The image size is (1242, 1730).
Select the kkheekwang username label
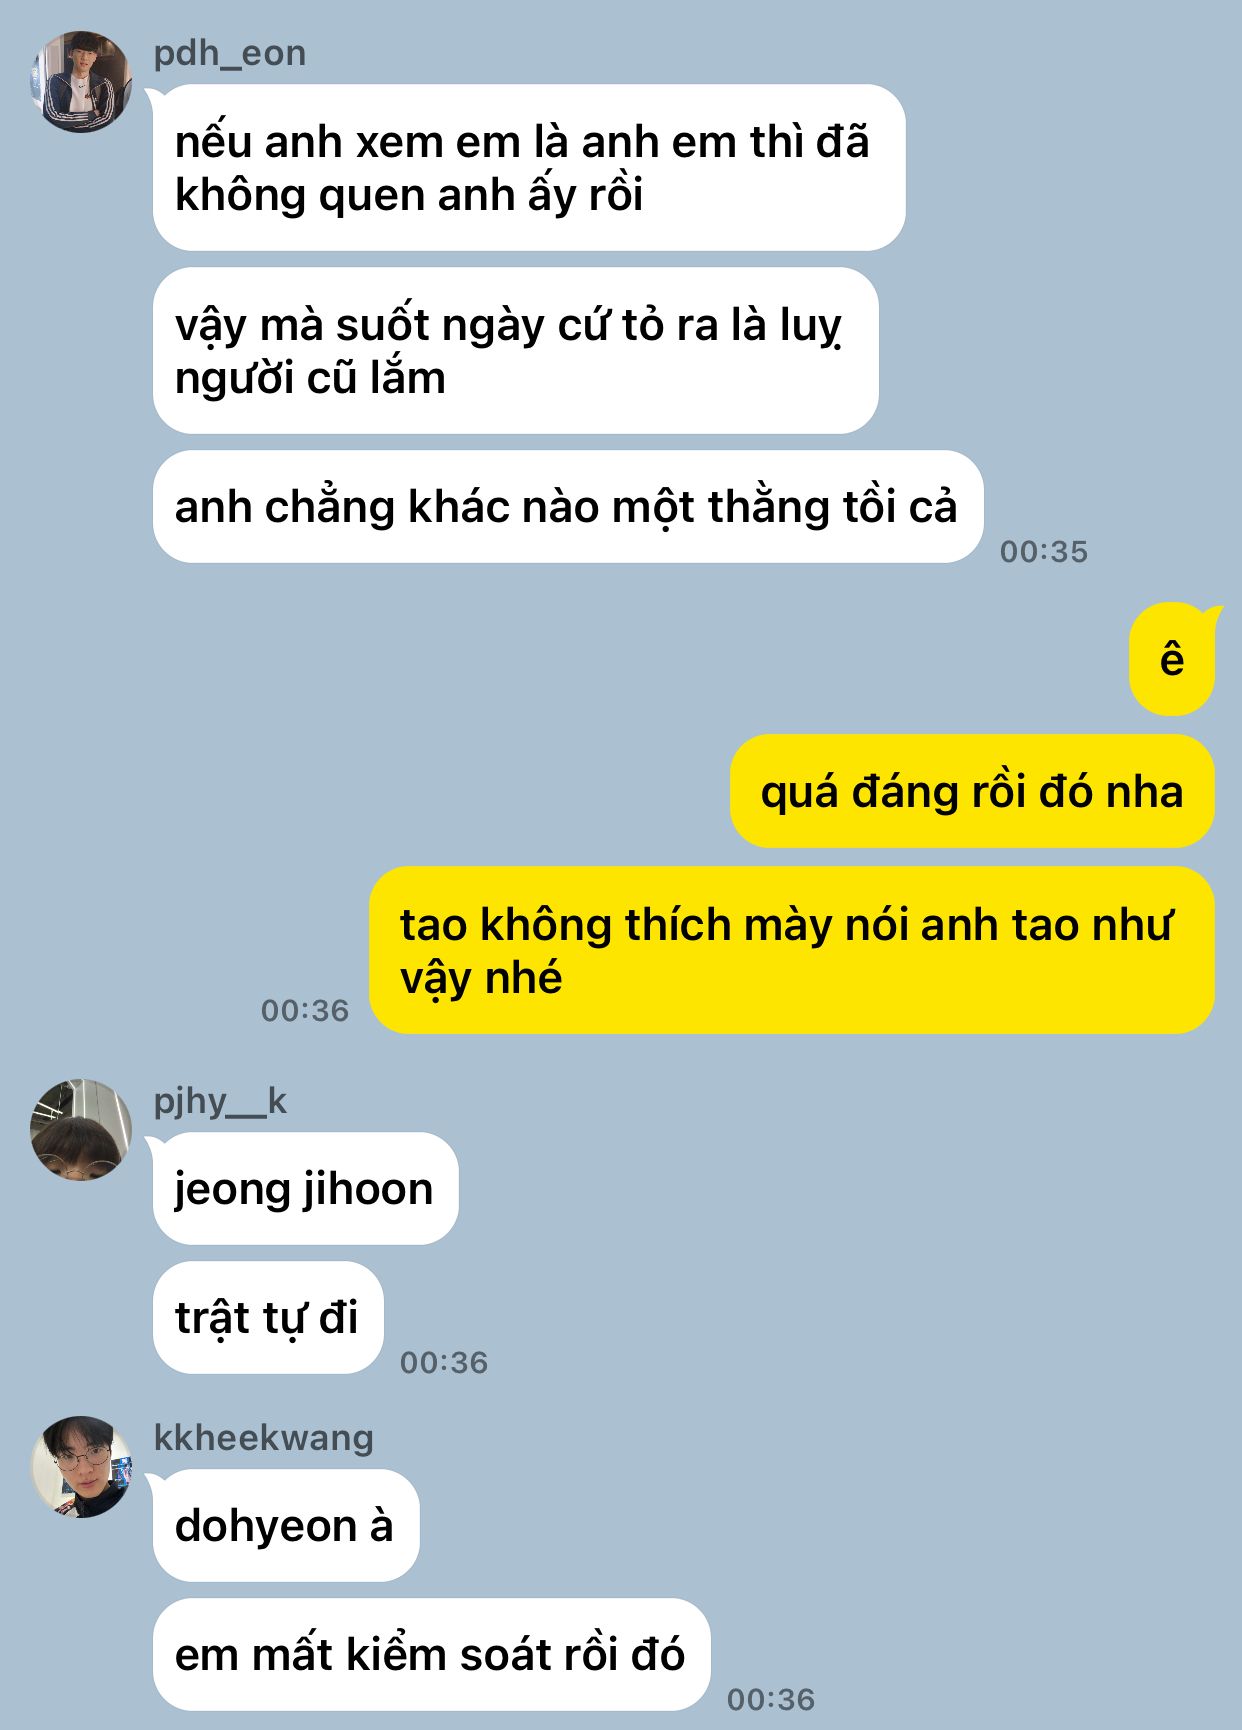[x=263, y=1438]
